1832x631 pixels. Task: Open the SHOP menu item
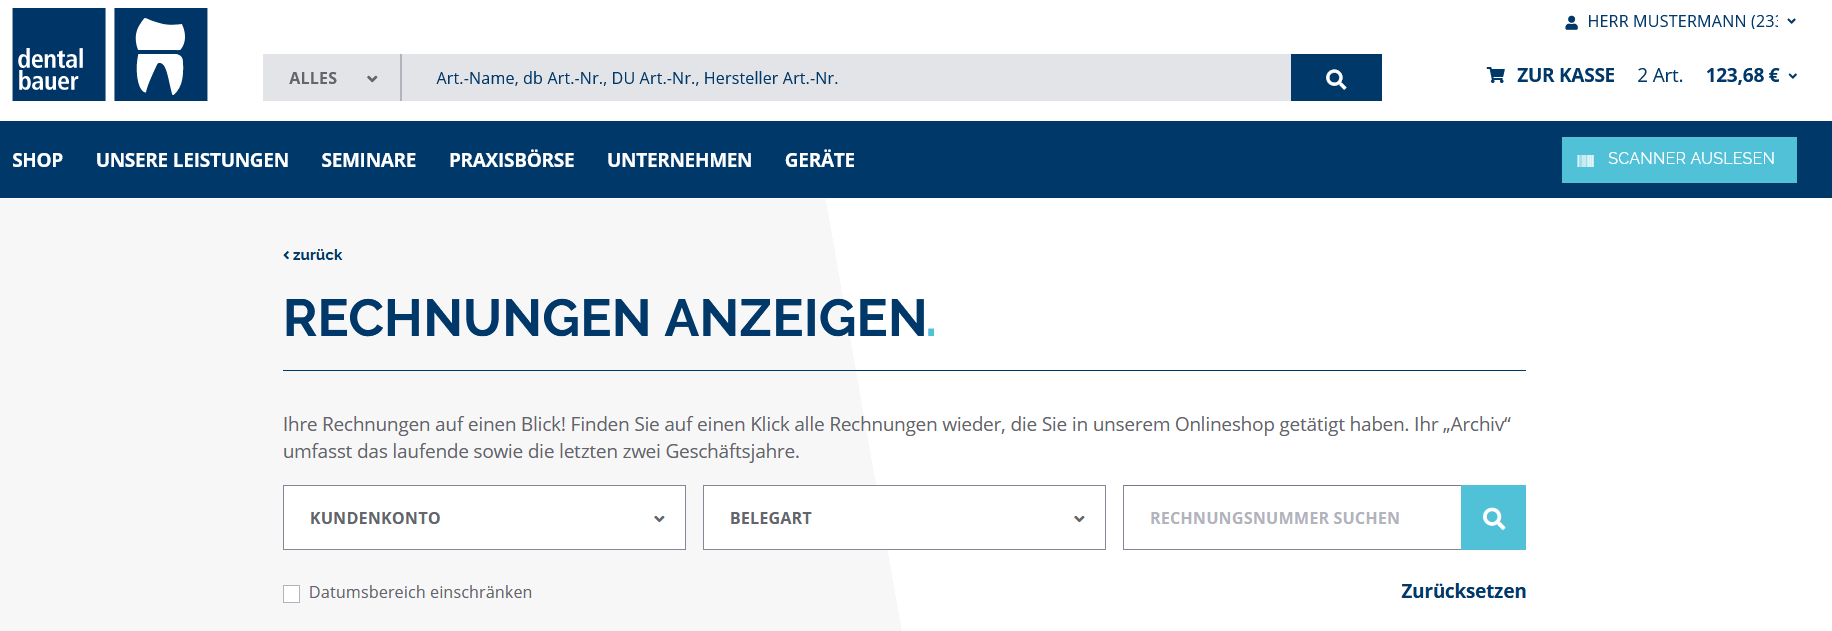click(37, 160)
